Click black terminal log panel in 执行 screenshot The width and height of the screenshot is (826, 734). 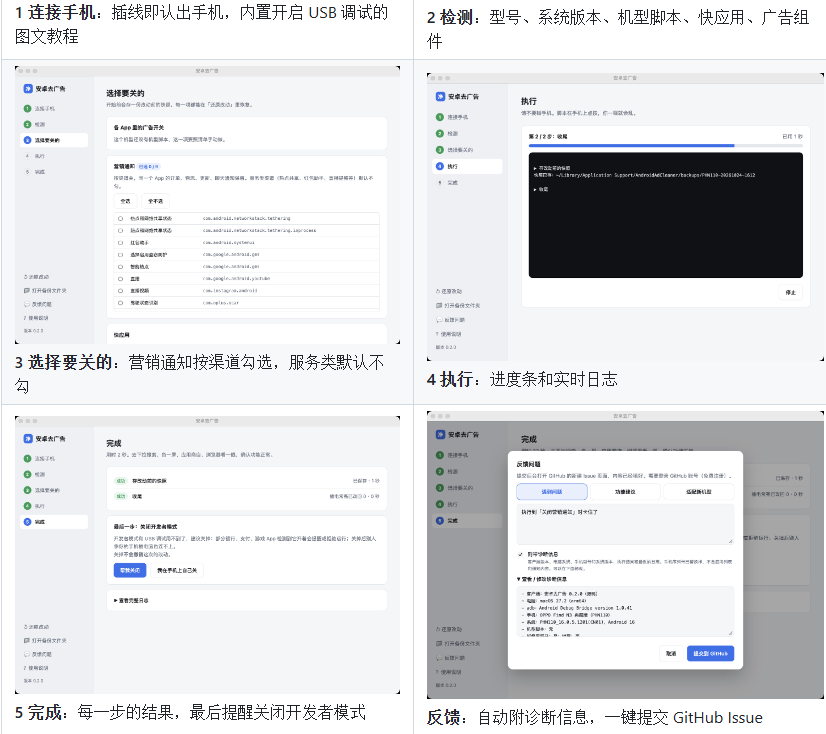[666, 215]
